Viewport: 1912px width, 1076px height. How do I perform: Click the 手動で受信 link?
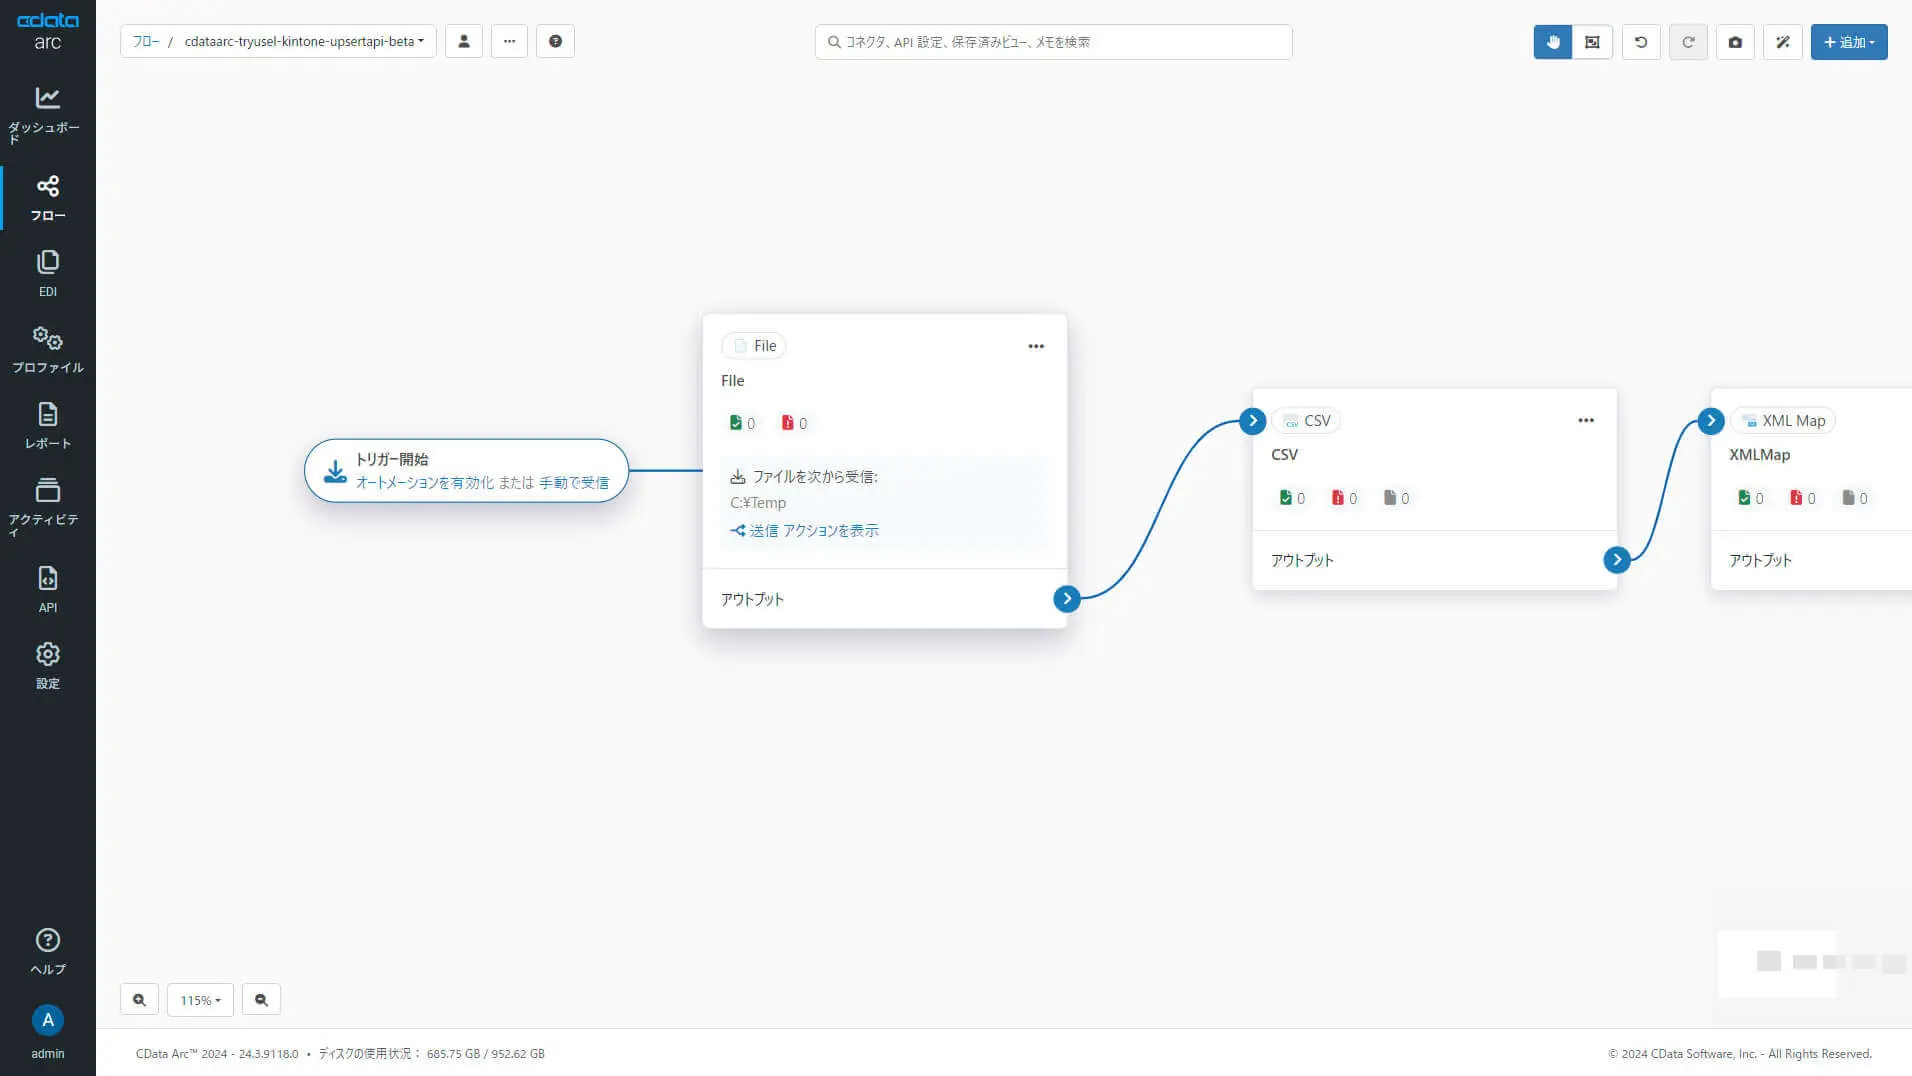coord(574,483)
